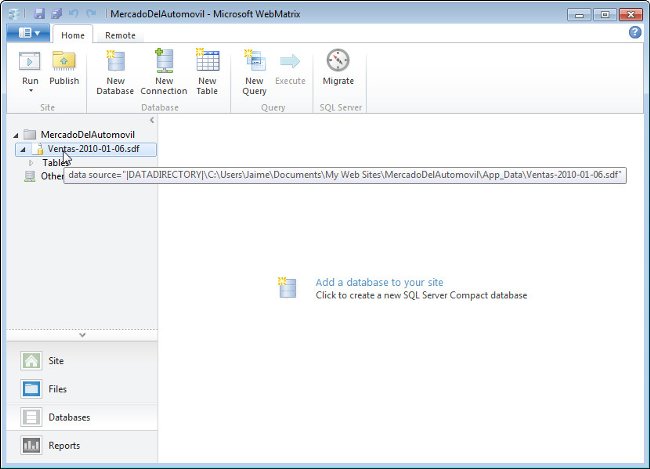Open the Help question mark icon

(635, 32)
